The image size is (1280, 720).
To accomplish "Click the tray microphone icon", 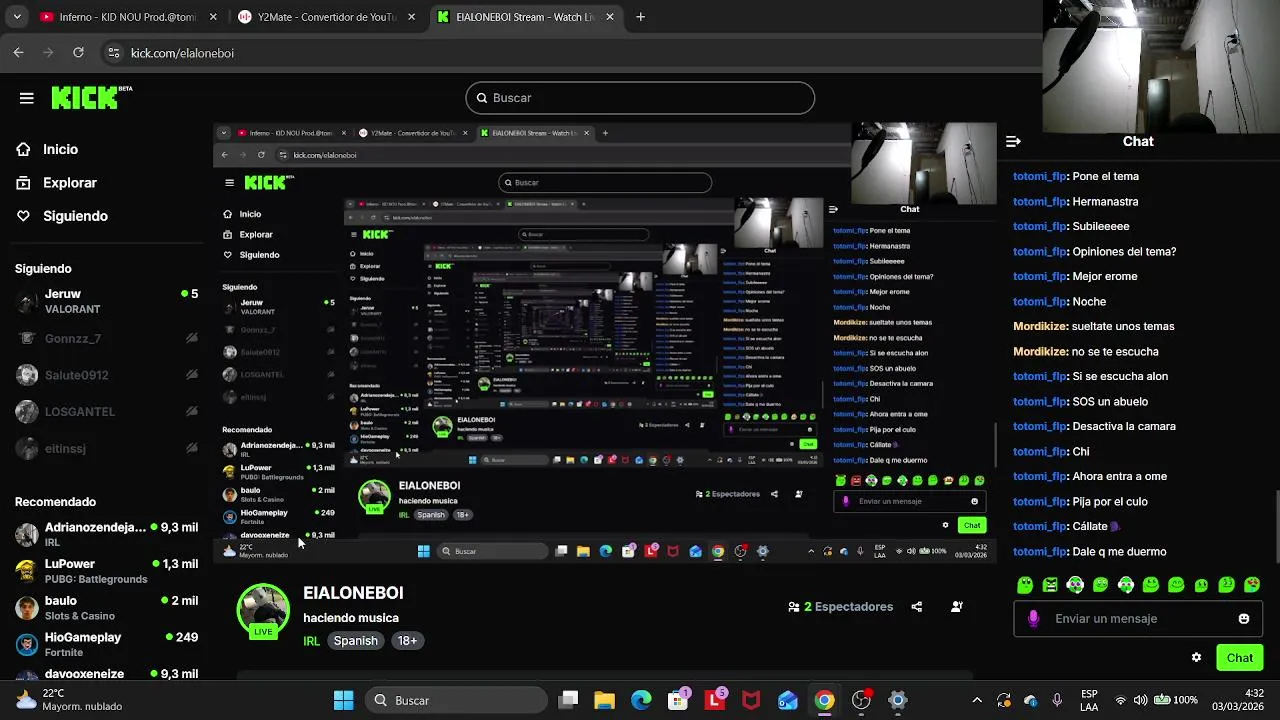I will click(x=1057, y=700).
